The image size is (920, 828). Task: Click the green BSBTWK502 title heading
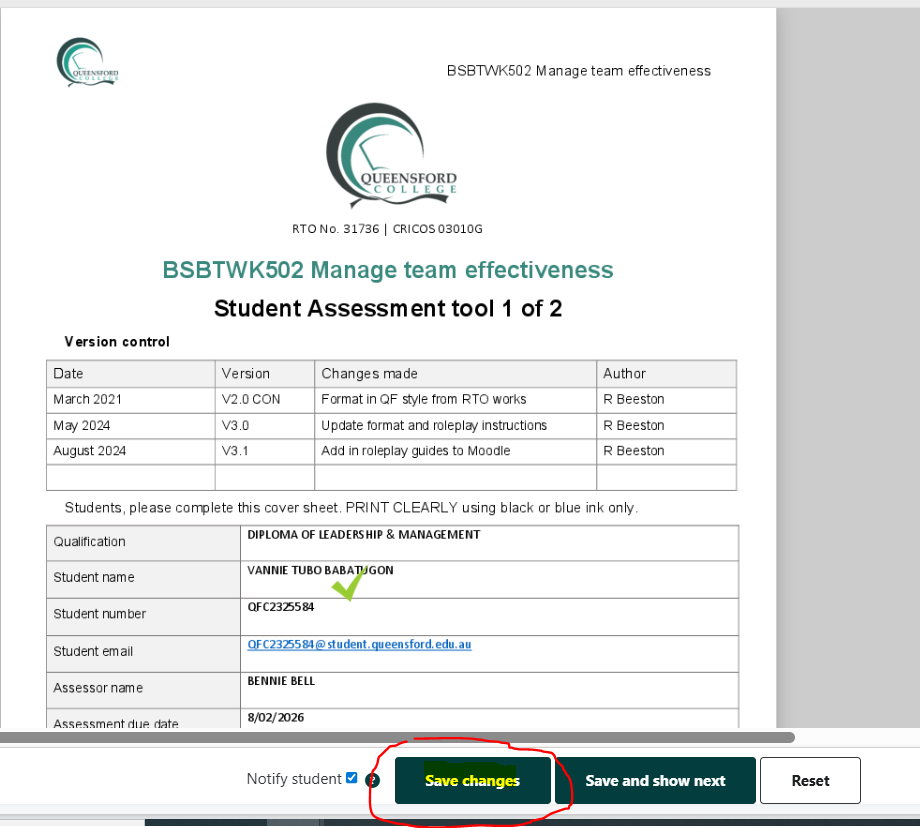(x=387, y=270)
